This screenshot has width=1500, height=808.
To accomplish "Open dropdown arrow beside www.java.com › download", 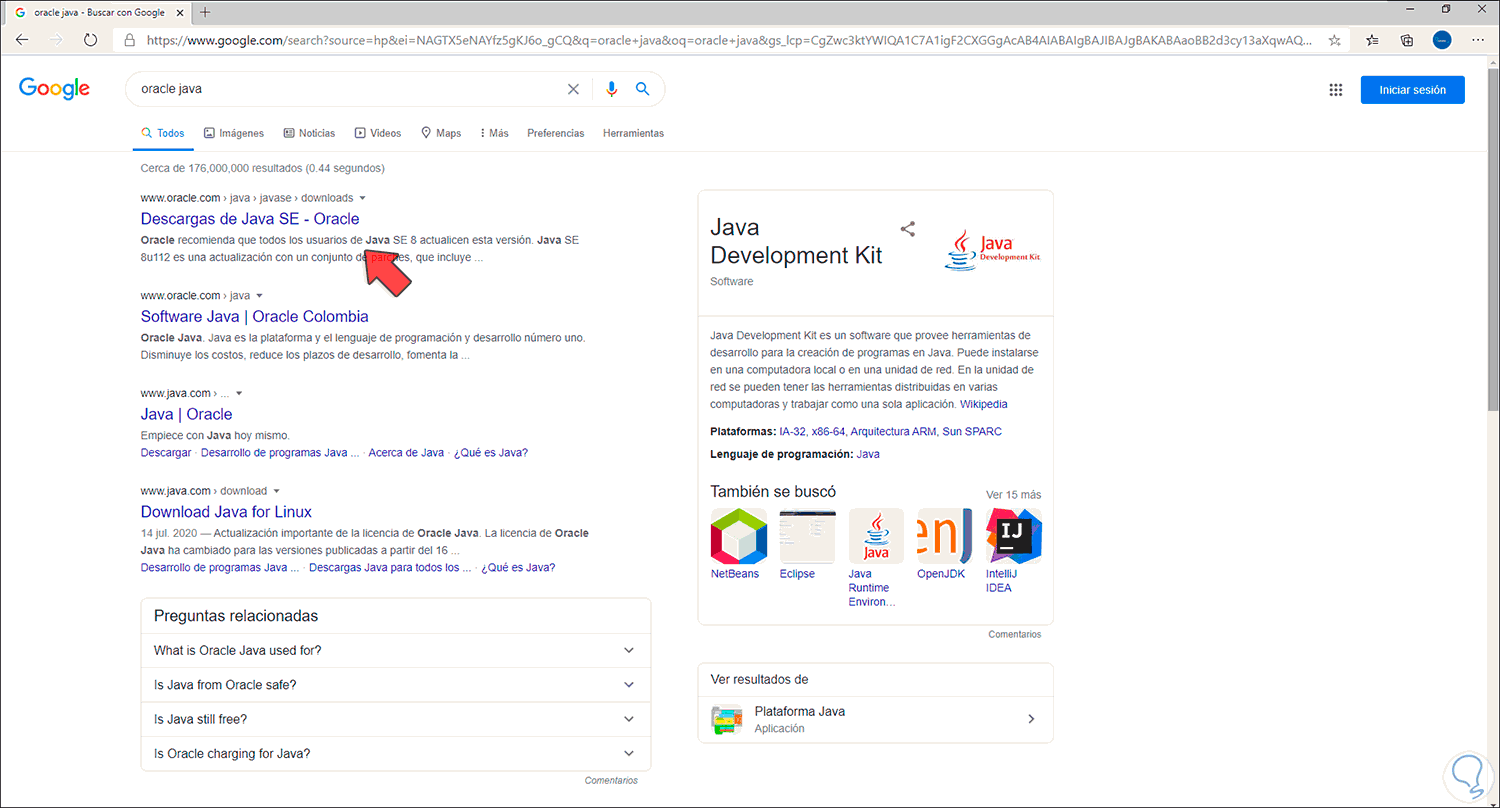I will pos(276,491).
